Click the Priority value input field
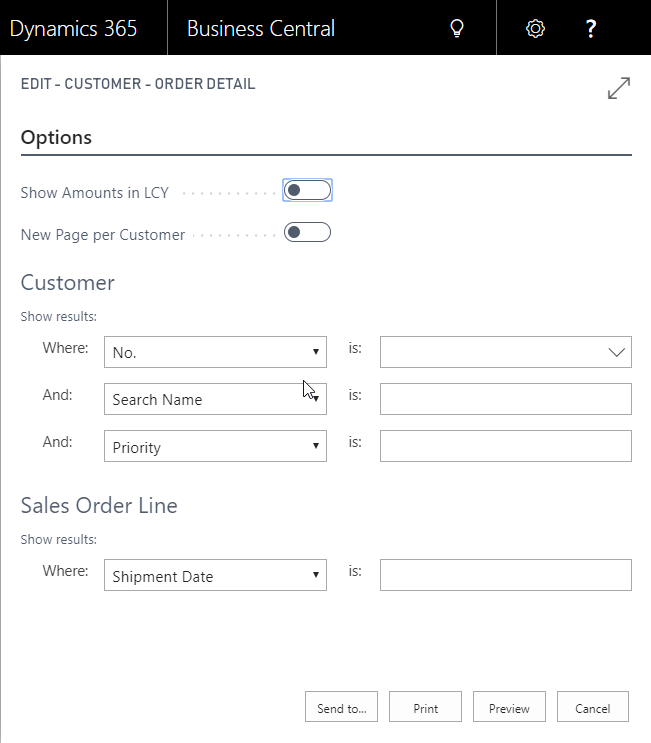This screenshot has height=743, width=651. [506, 446]
